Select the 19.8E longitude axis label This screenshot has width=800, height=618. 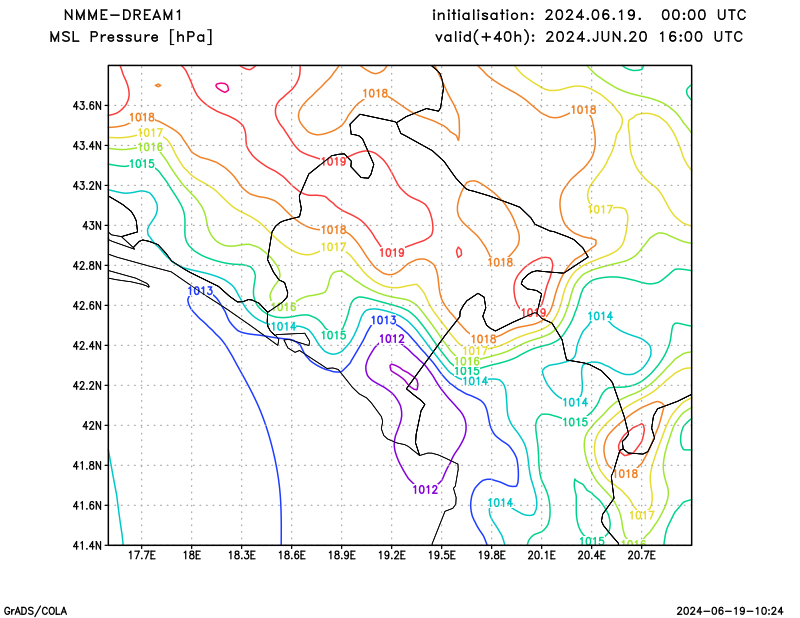[x=491, y=555]
